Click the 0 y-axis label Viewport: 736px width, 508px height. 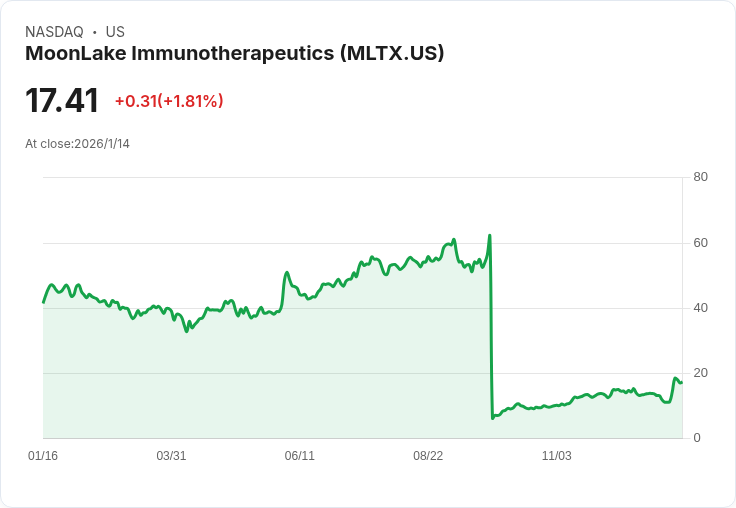pos(697,438)
